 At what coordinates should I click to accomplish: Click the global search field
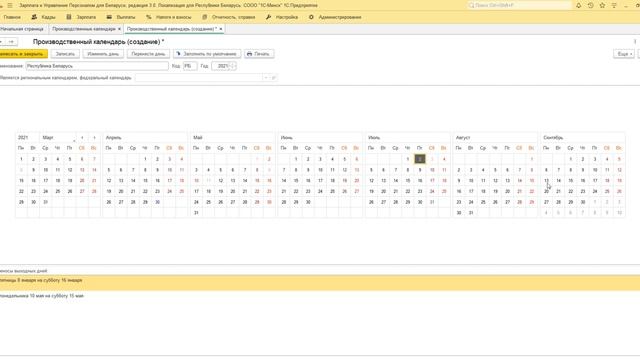click(x=519, y=5)
